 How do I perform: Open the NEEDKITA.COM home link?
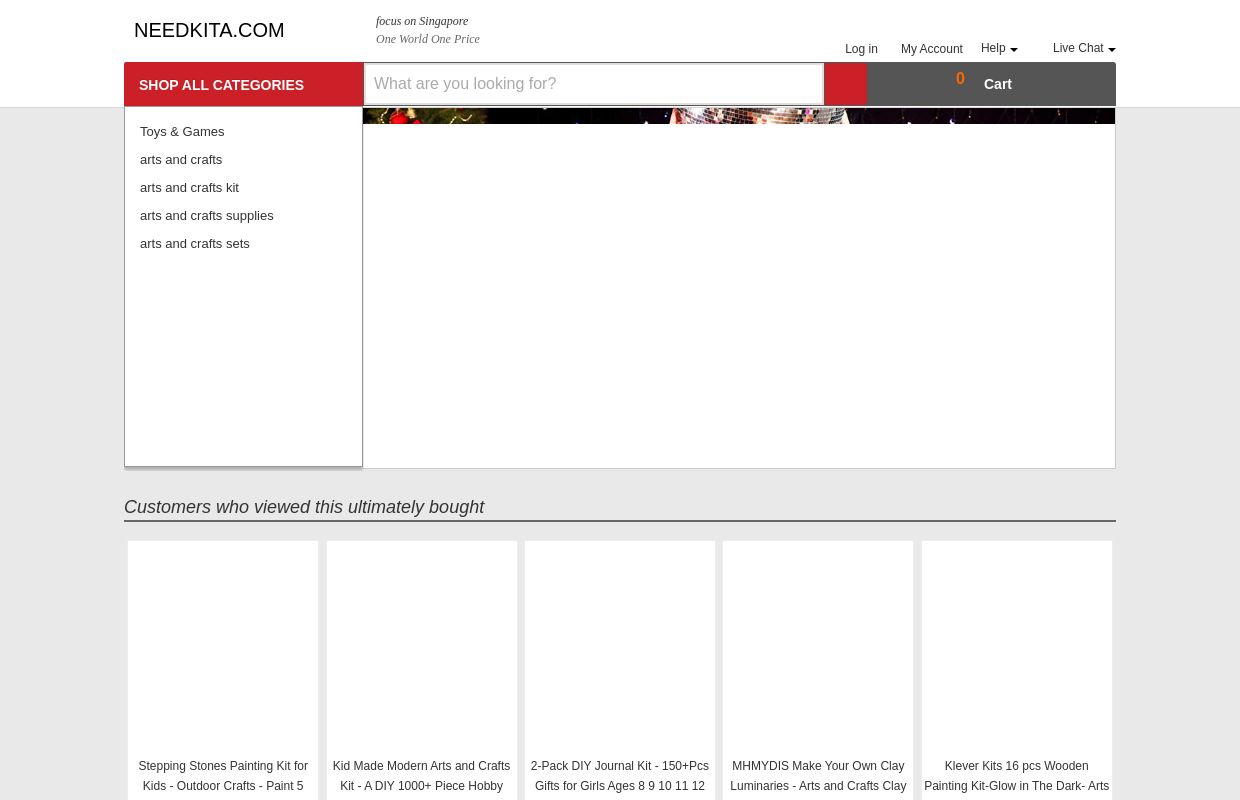209,30
